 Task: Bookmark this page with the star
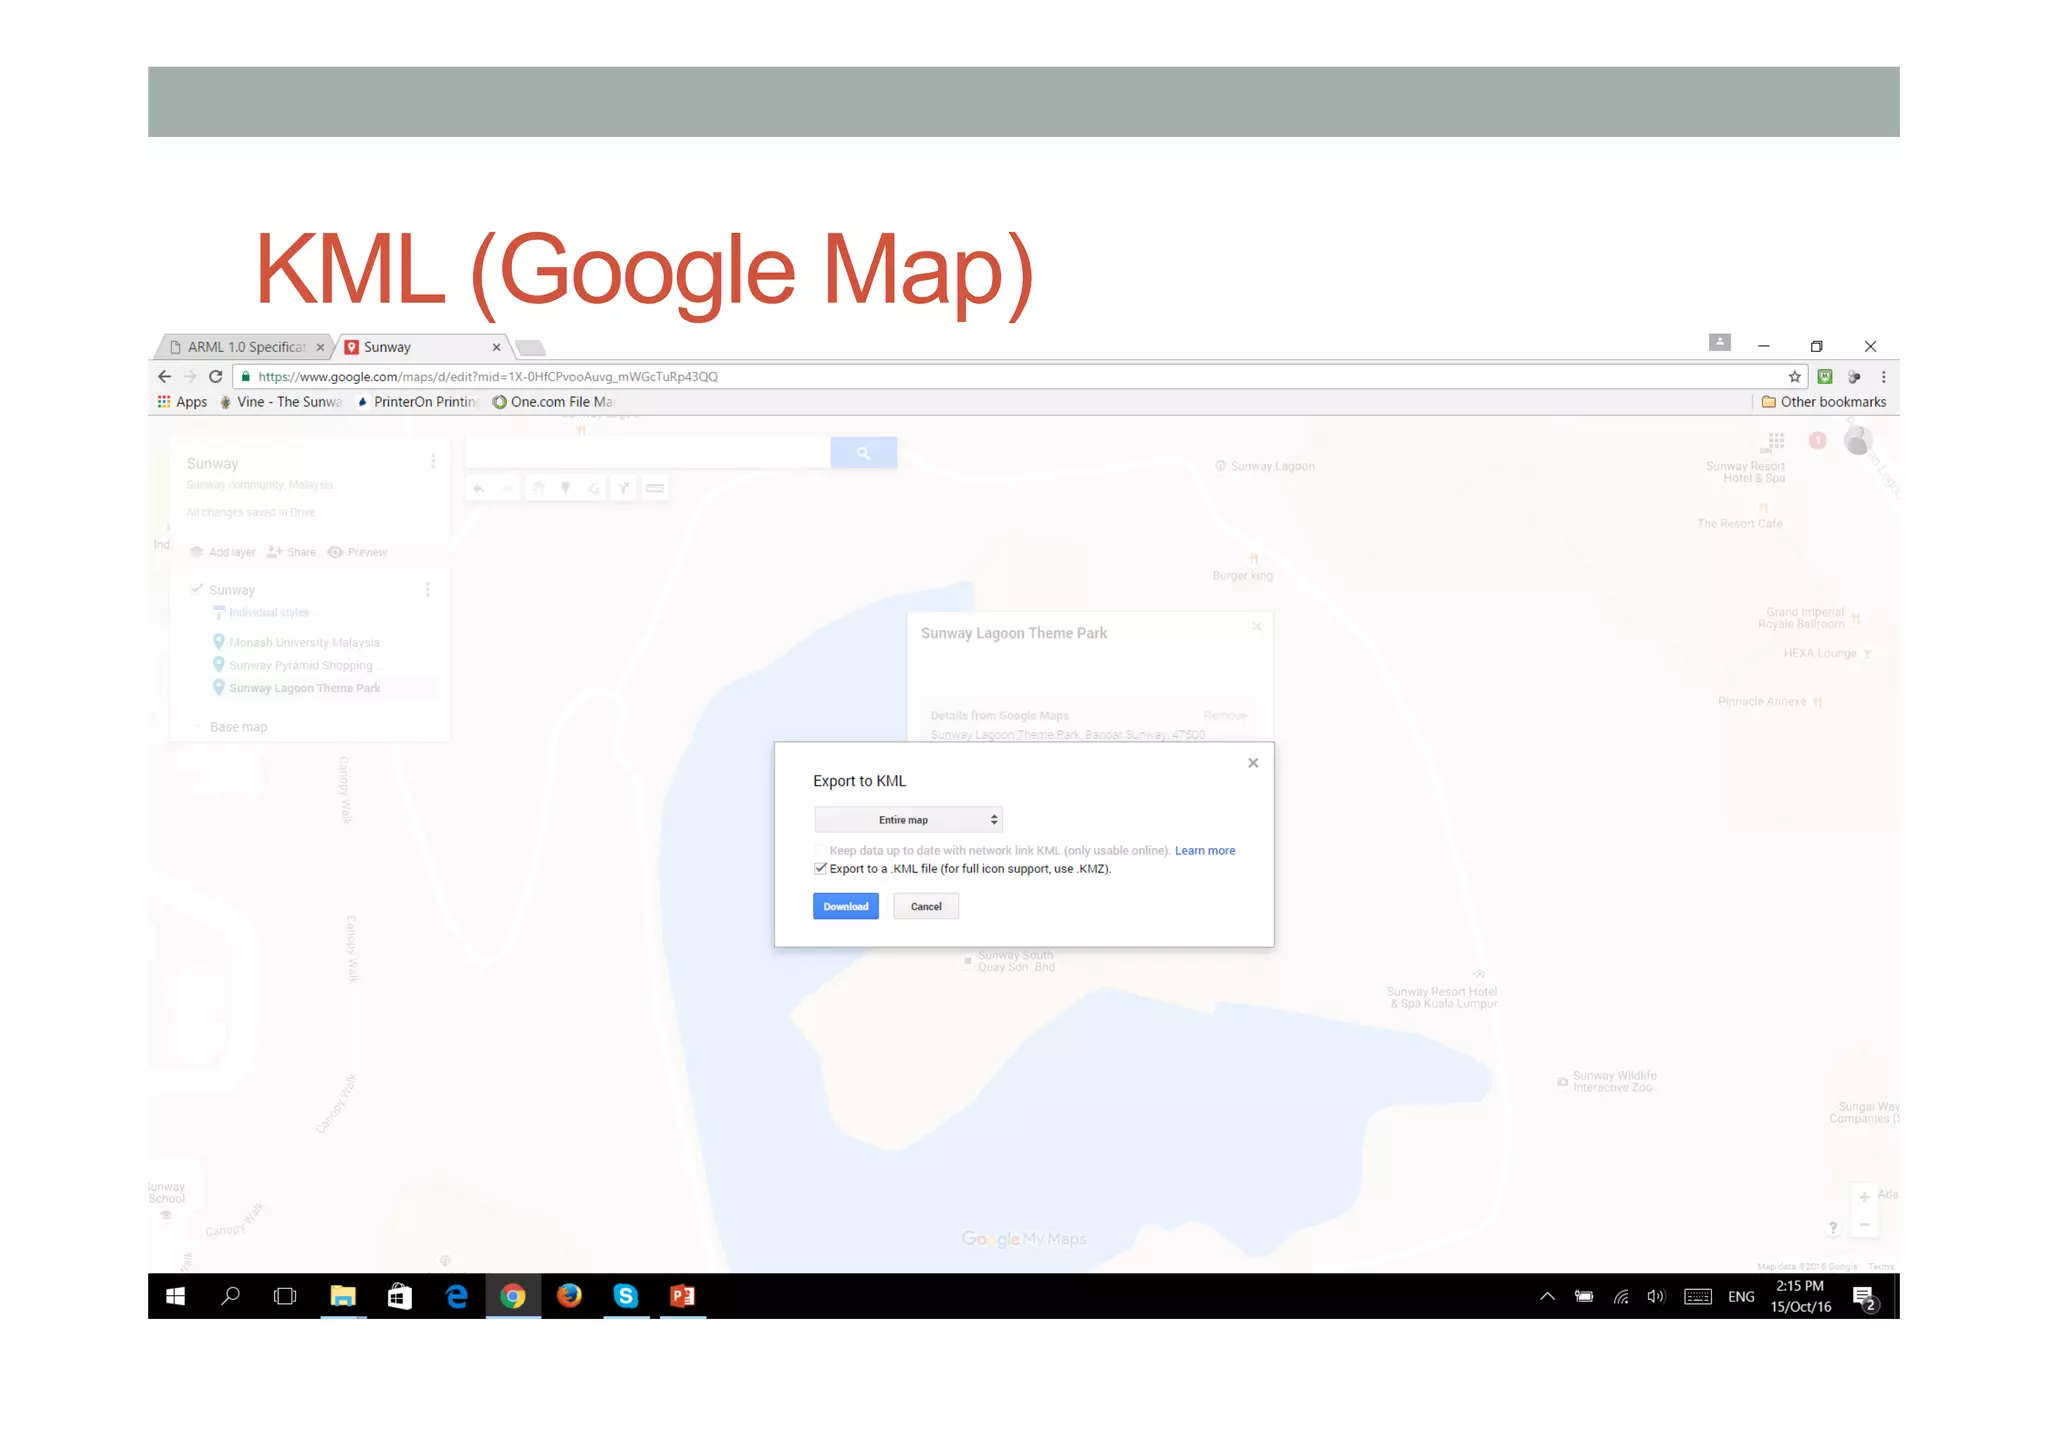click(1794, 377)
